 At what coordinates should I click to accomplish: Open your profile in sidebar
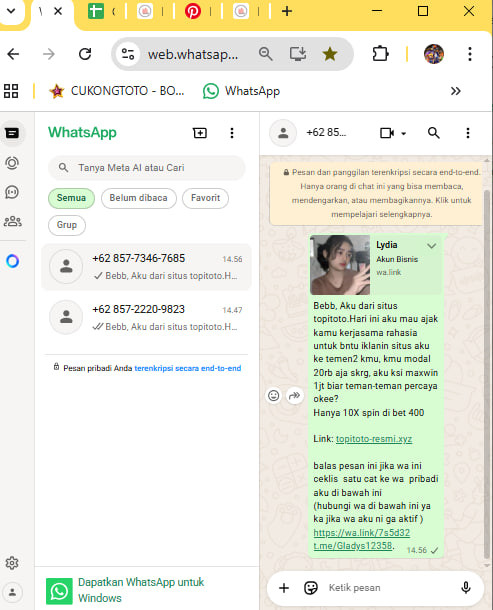pos(12,592)
